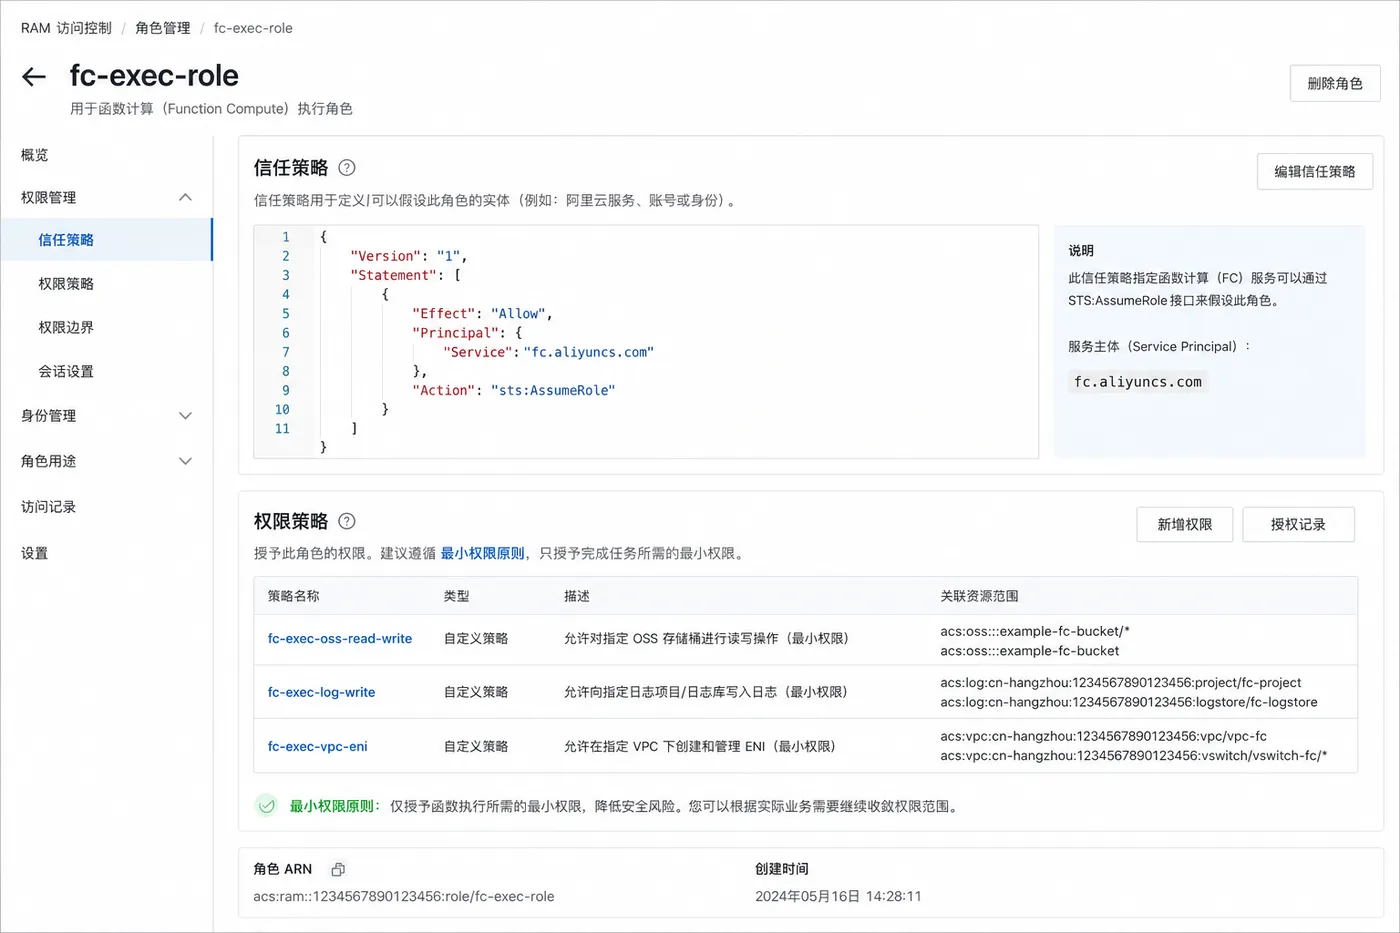This screenshot has width=1400, height=933.
Task: Collapse the 权限管理 sidebar section
Action: point(185,197)
